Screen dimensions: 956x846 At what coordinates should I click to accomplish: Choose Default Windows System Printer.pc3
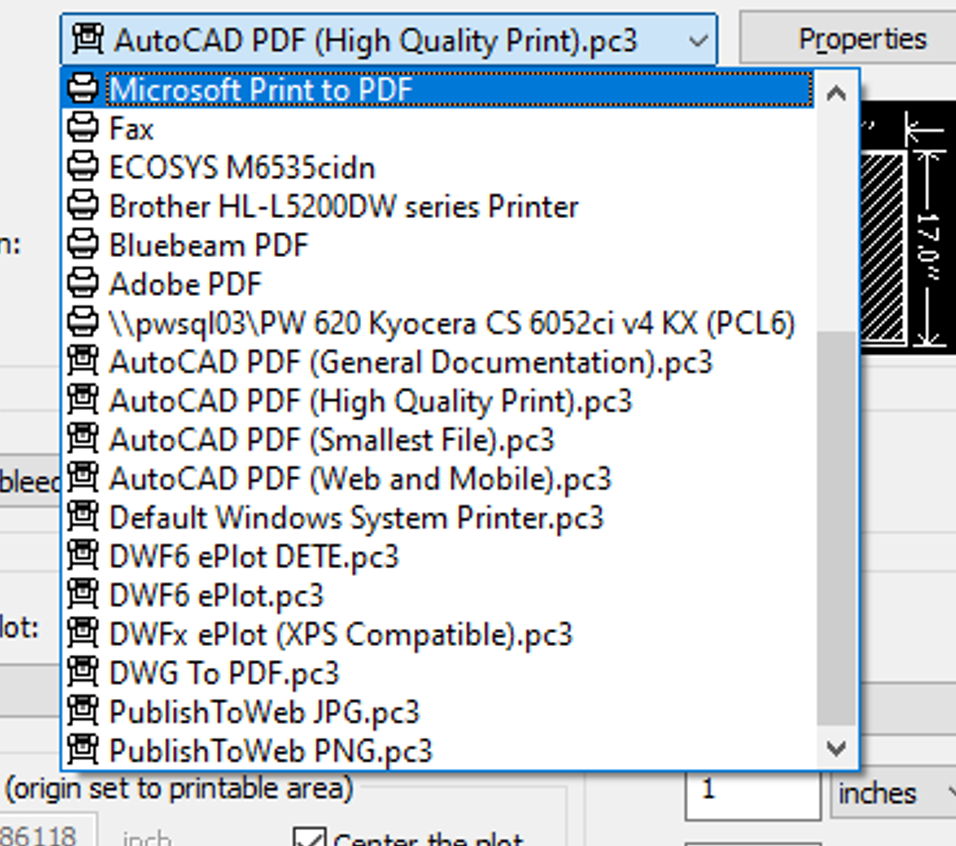(x=439, y=518)
